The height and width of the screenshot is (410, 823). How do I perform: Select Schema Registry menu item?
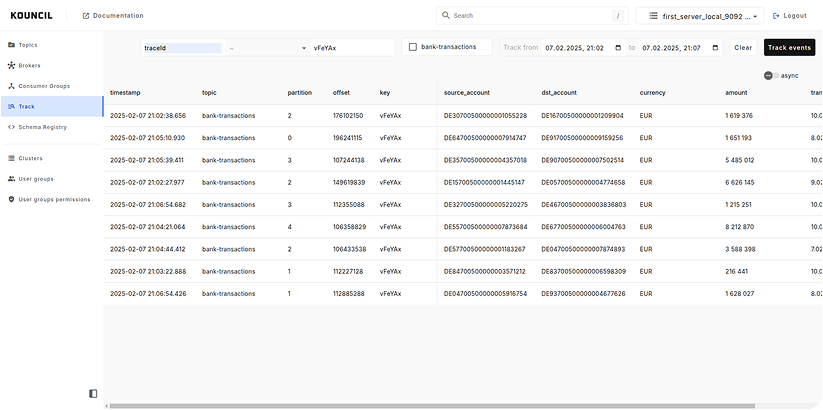pos(51,127)
